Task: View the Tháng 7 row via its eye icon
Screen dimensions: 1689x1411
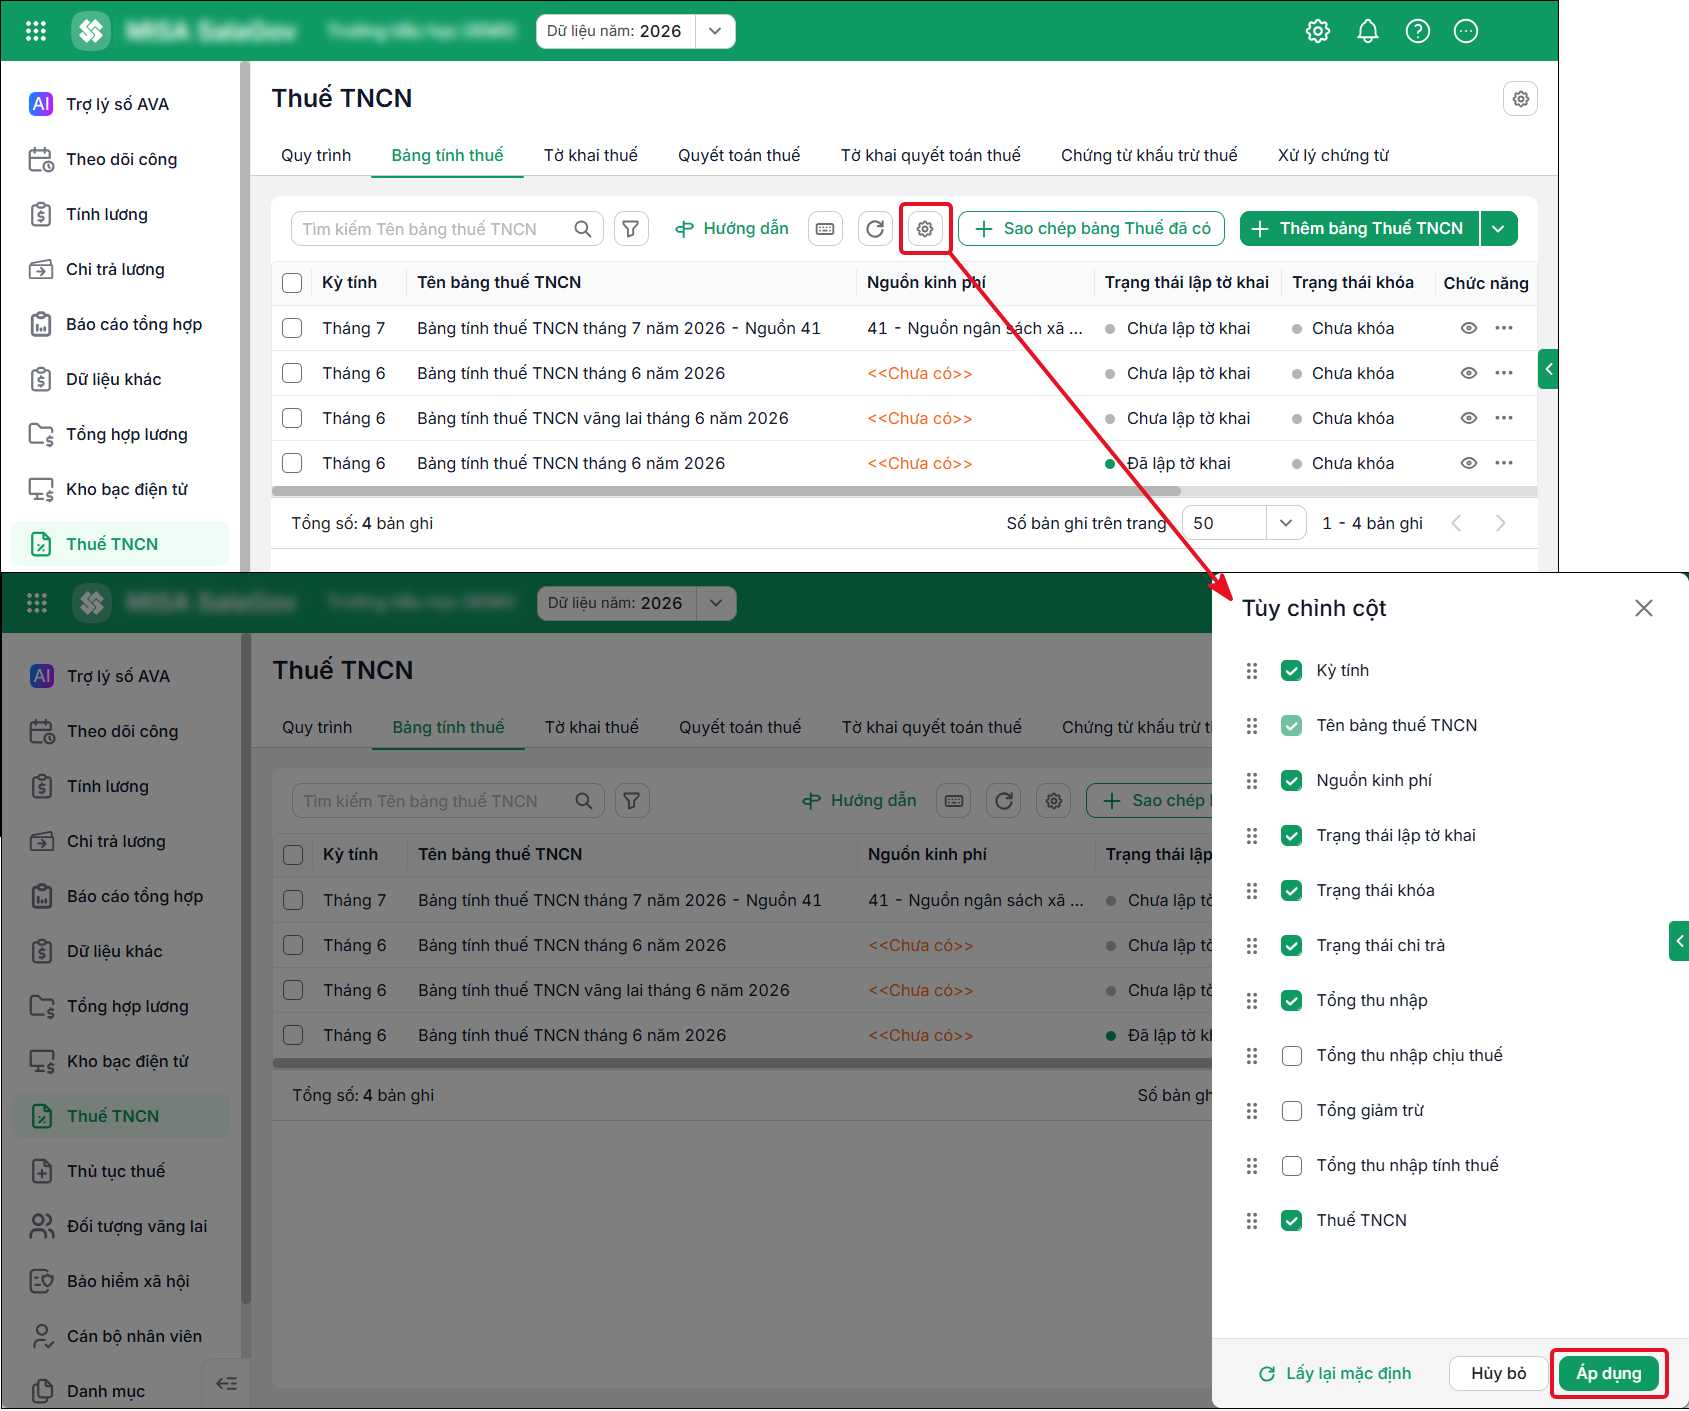Action: point(1469,328)
